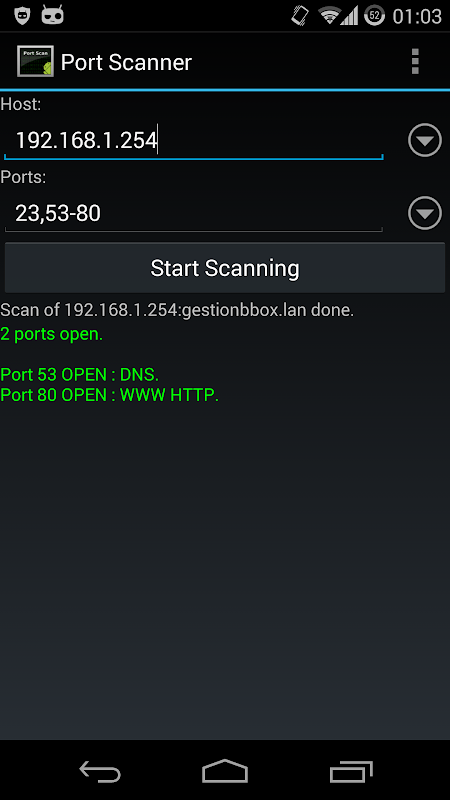This screenshot has height=800, width=450.
Task: Tap the CyanogenMod mascot status icon
Action: (x=53, y=15)
